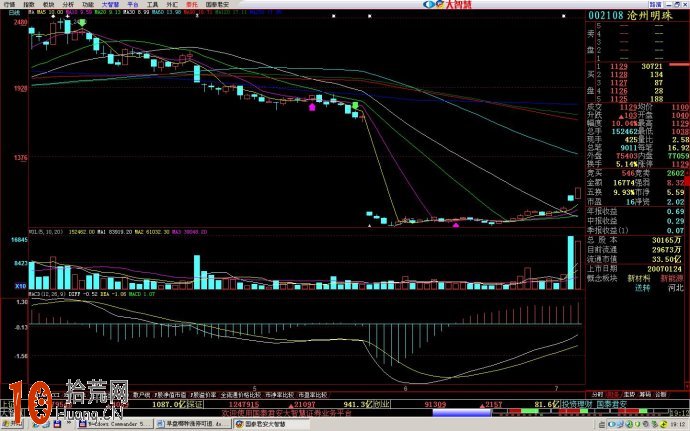Image resolution: width=690 pixels, height=431 pixels.
Task: Open the 外汇 menu
Action: 172,4
